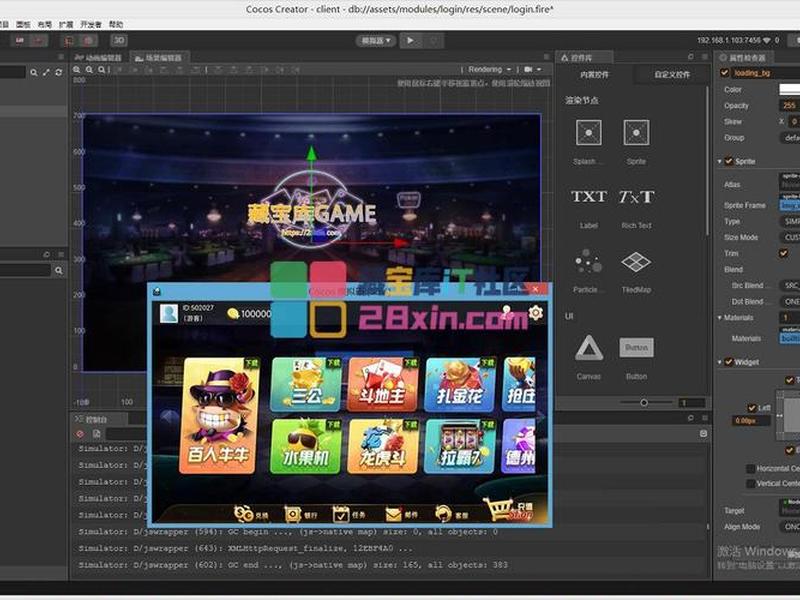Open the 水果机 game tile
Viewport: 800px width, 600px height.
305,446
